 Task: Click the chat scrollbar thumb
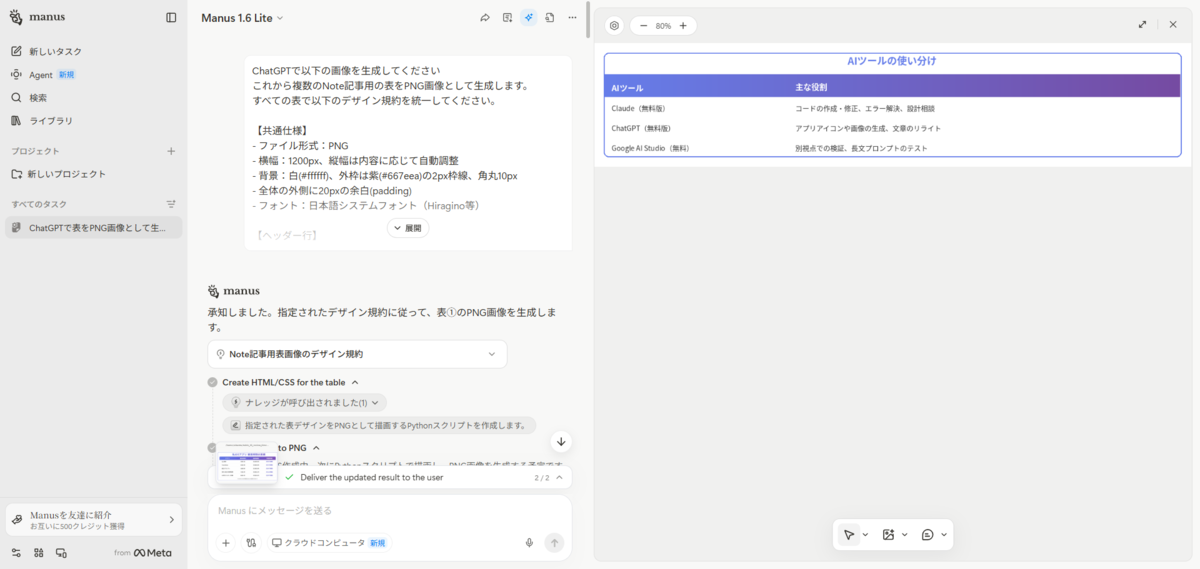coord(588,22)
